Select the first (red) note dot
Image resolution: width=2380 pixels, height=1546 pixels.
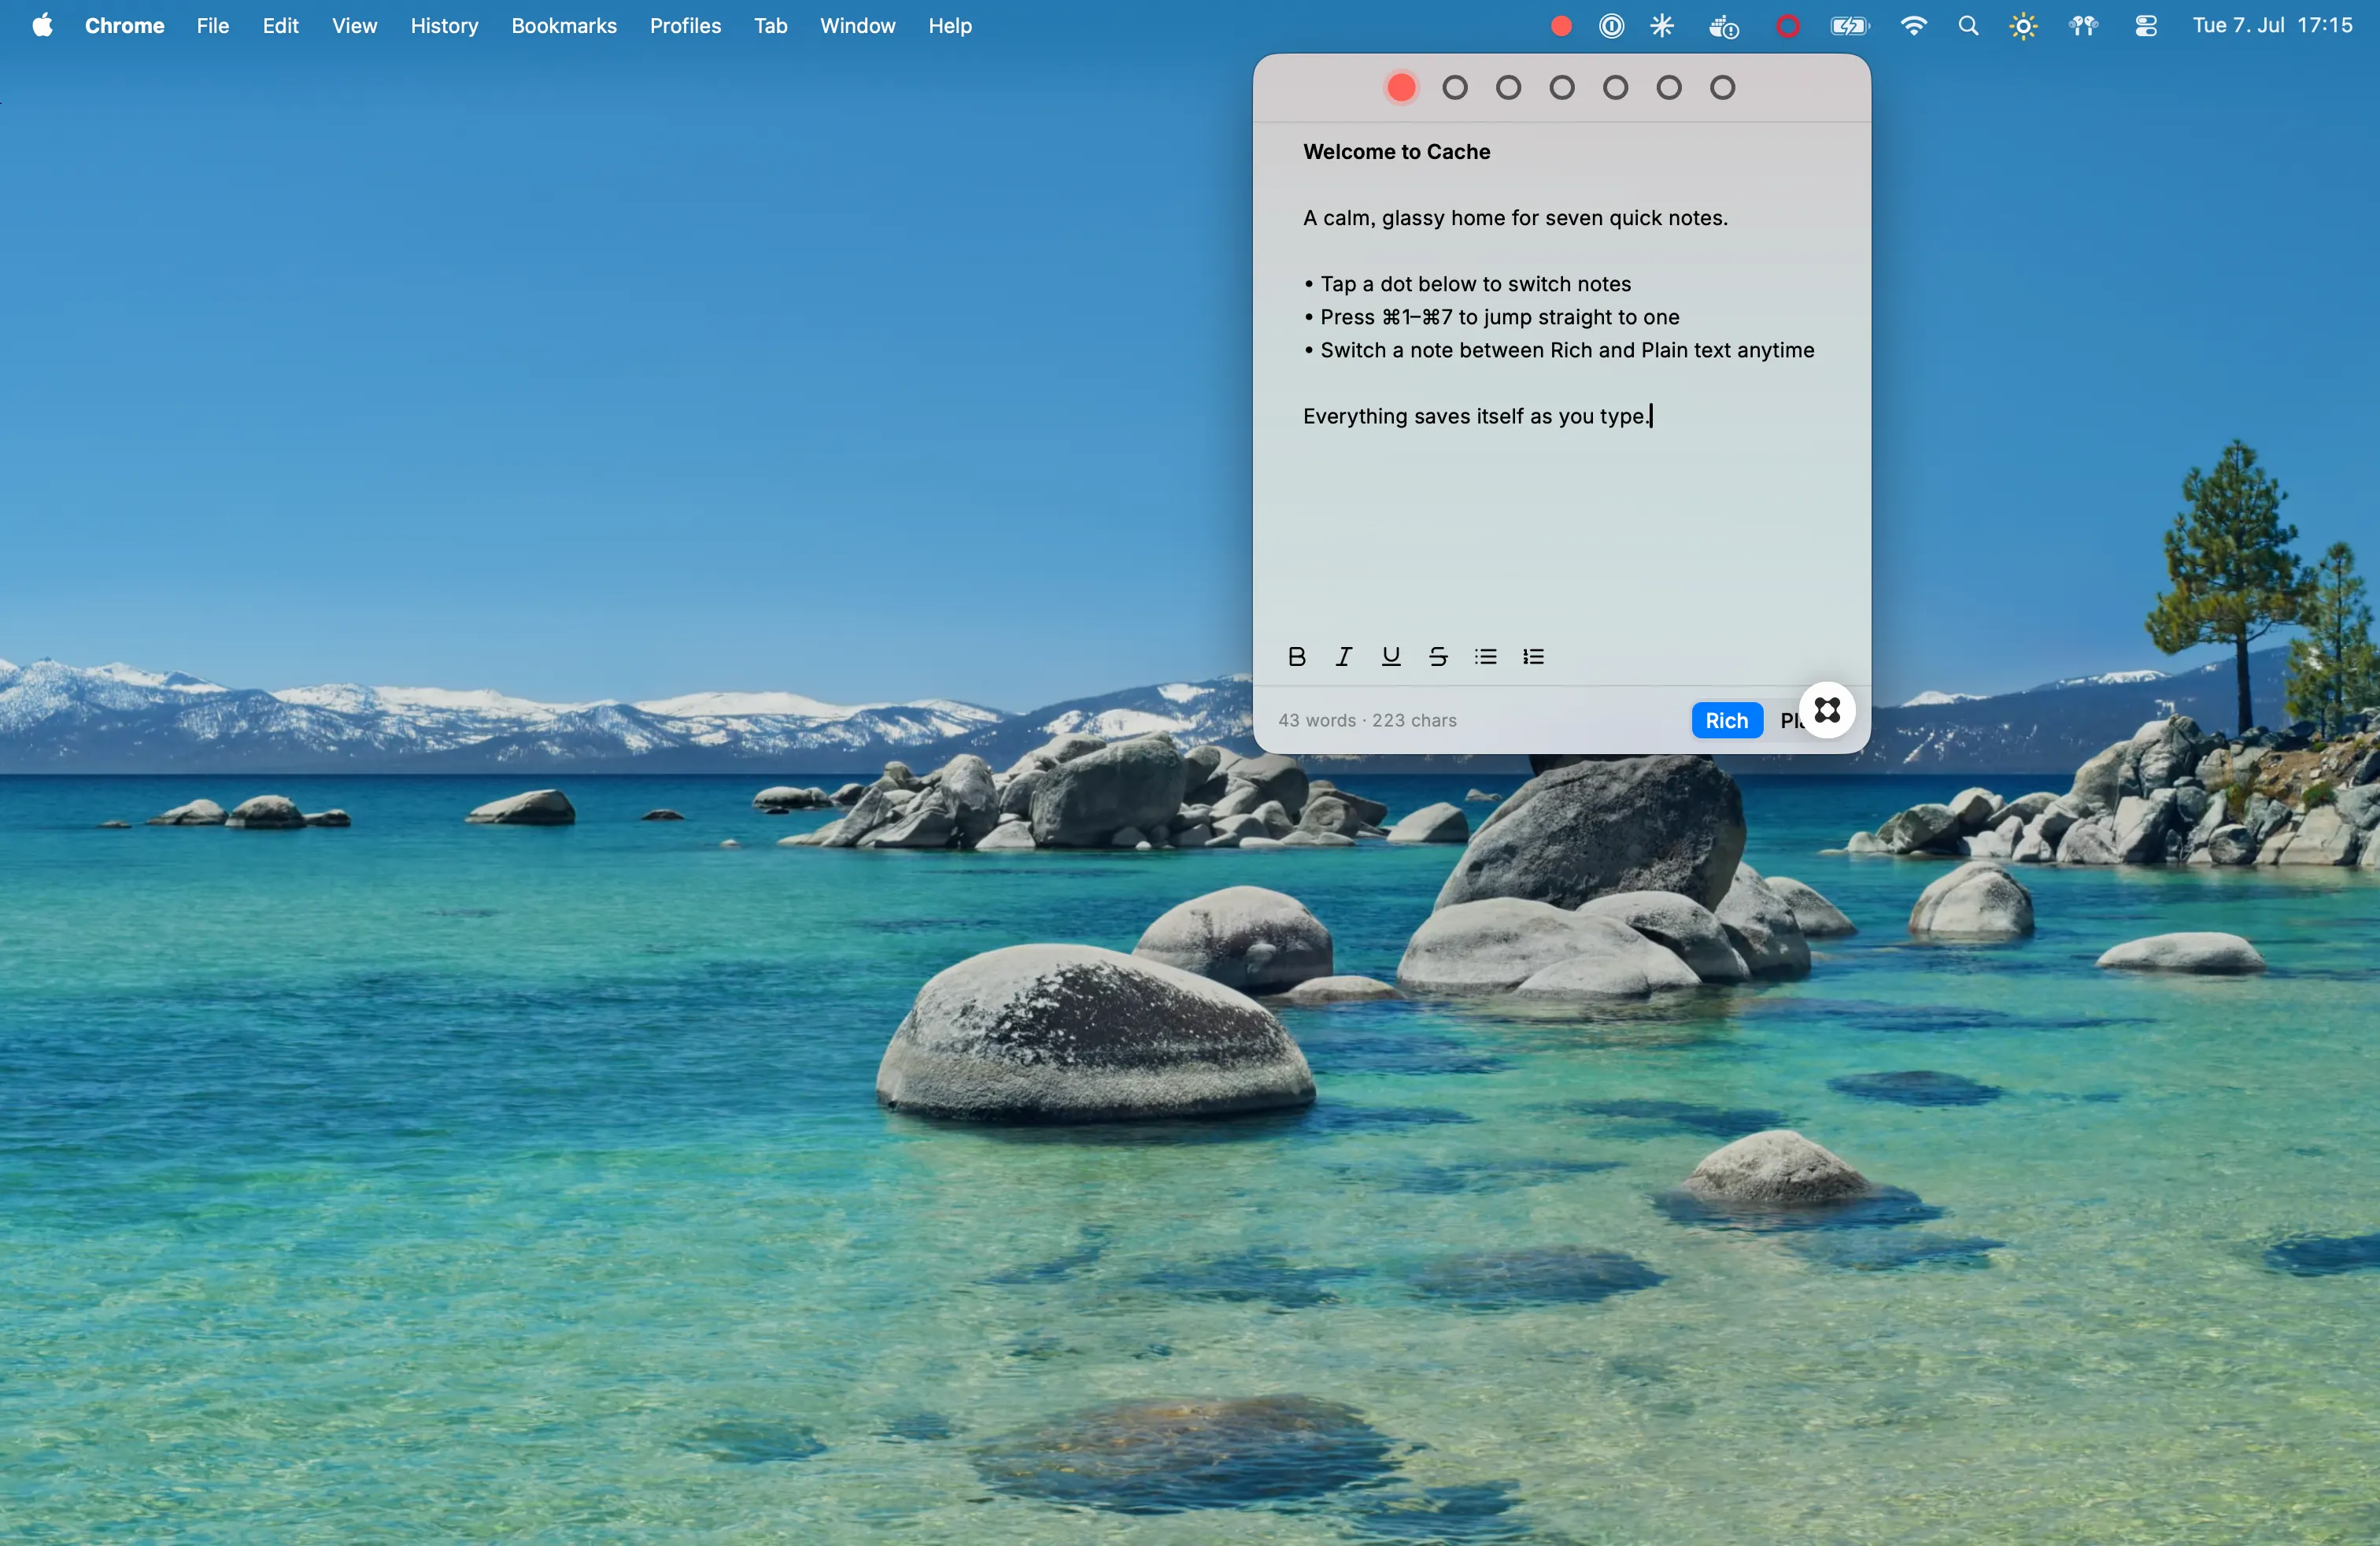1401,88
